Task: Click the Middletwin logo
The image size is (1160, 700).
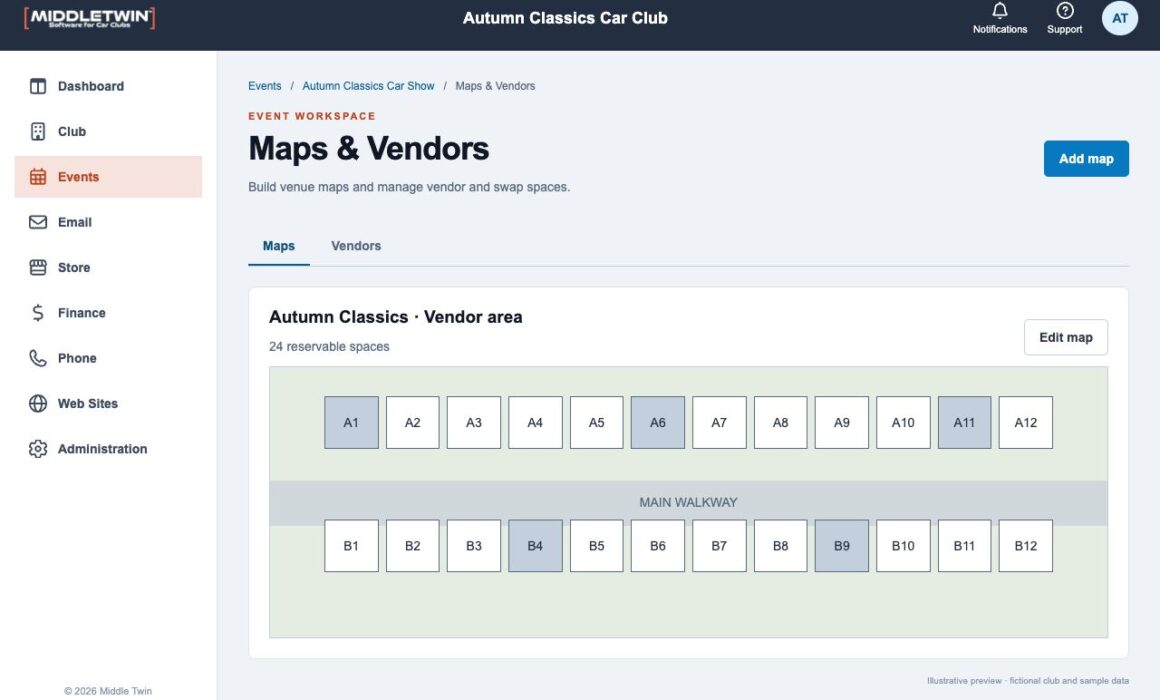Action: tap(90, 18)
